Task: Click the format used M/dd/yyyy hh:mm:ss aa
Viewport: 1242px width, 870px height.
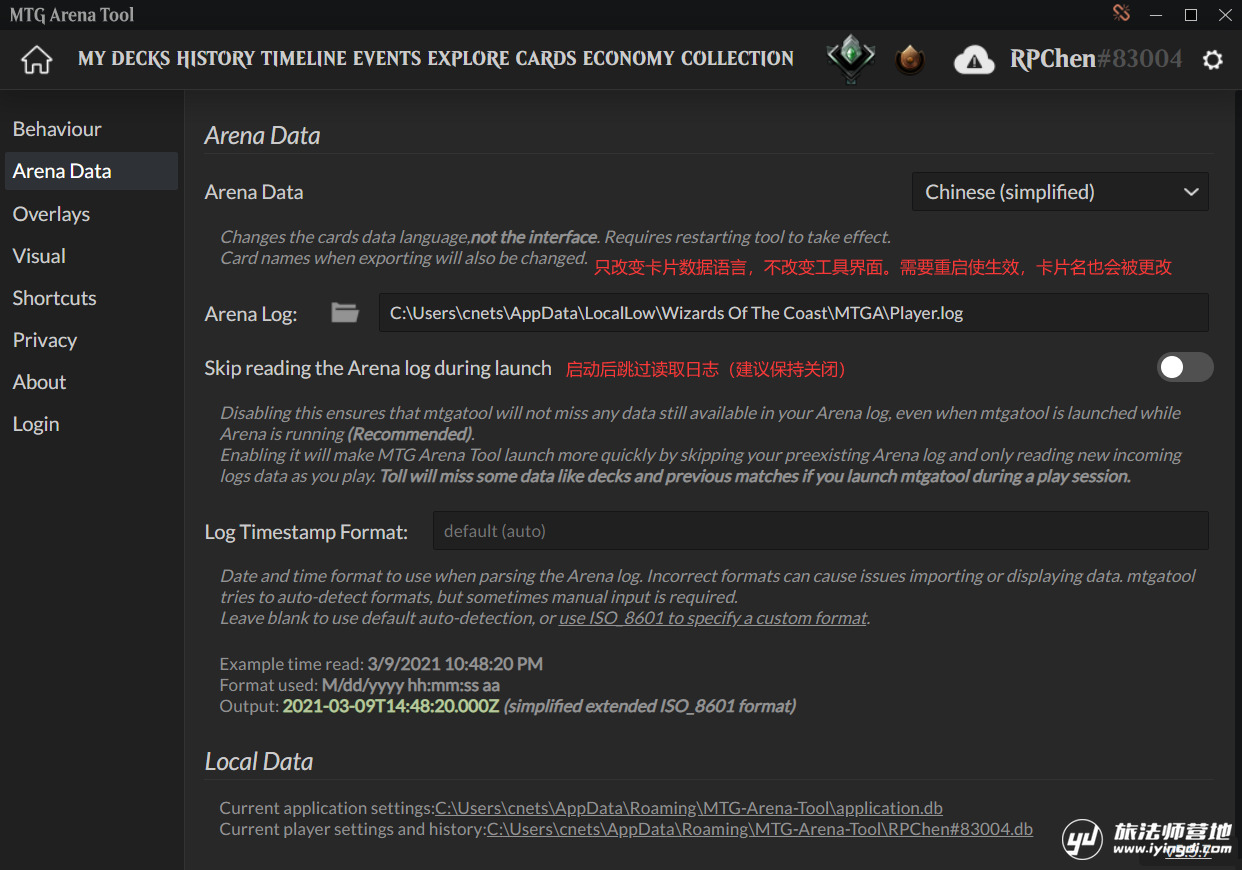Action: pyautogui.click(x=411, y=685)
